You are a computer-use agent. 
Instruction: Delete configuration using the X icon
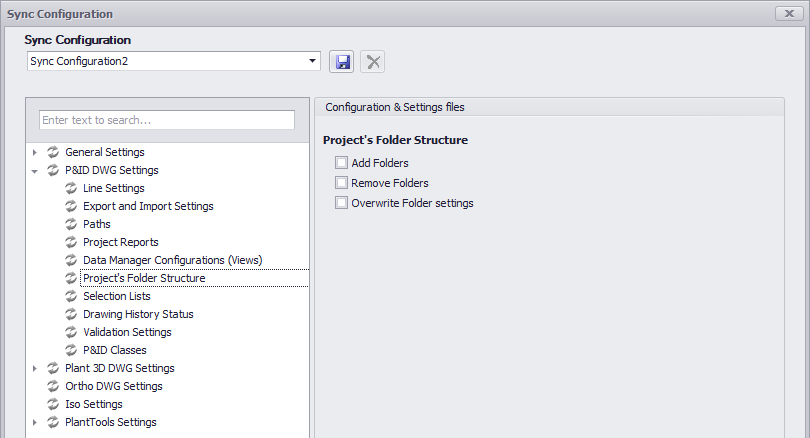pos(372,62)
